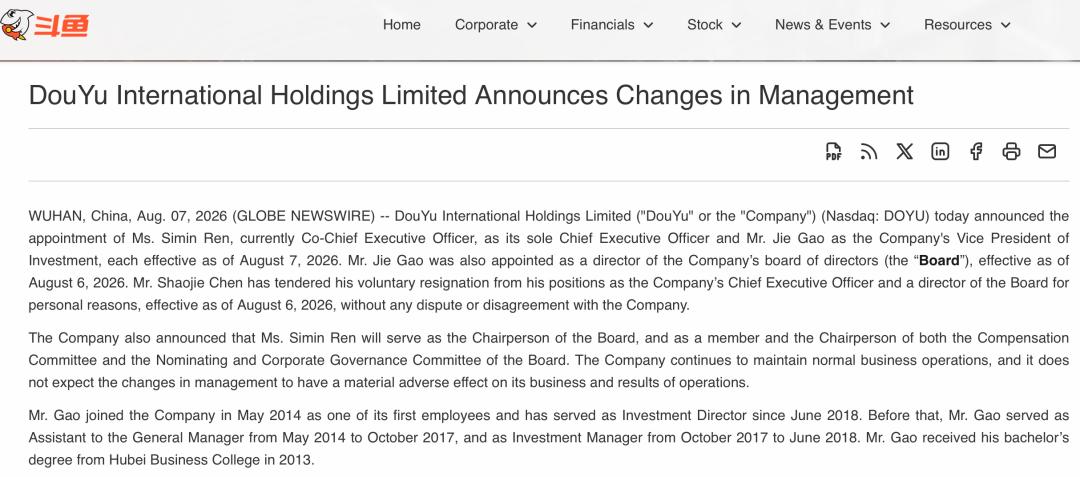Open the Resources menu item
1080x477 pixels.
(x=958, y=25)
